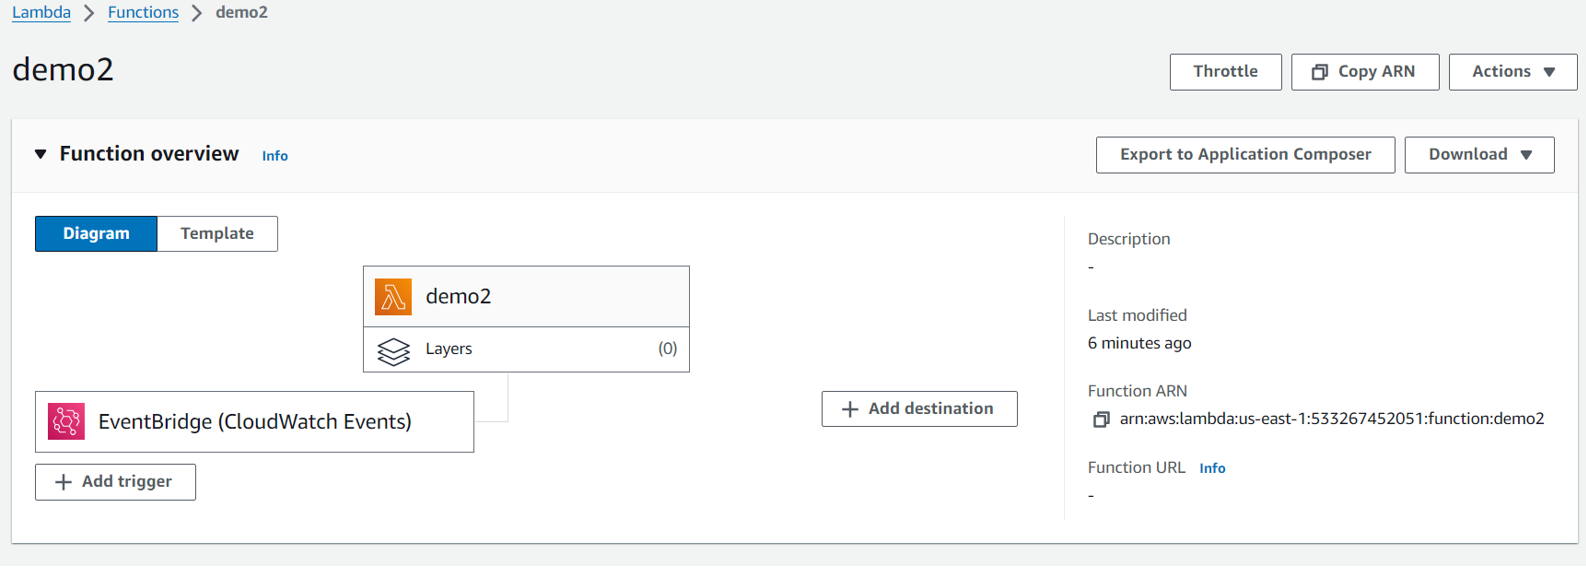Image resolution: width=1586 pixels, height=574 pixels.
Task: Click the copy icon in Copy ARN button
Action: pos(1320,72)
